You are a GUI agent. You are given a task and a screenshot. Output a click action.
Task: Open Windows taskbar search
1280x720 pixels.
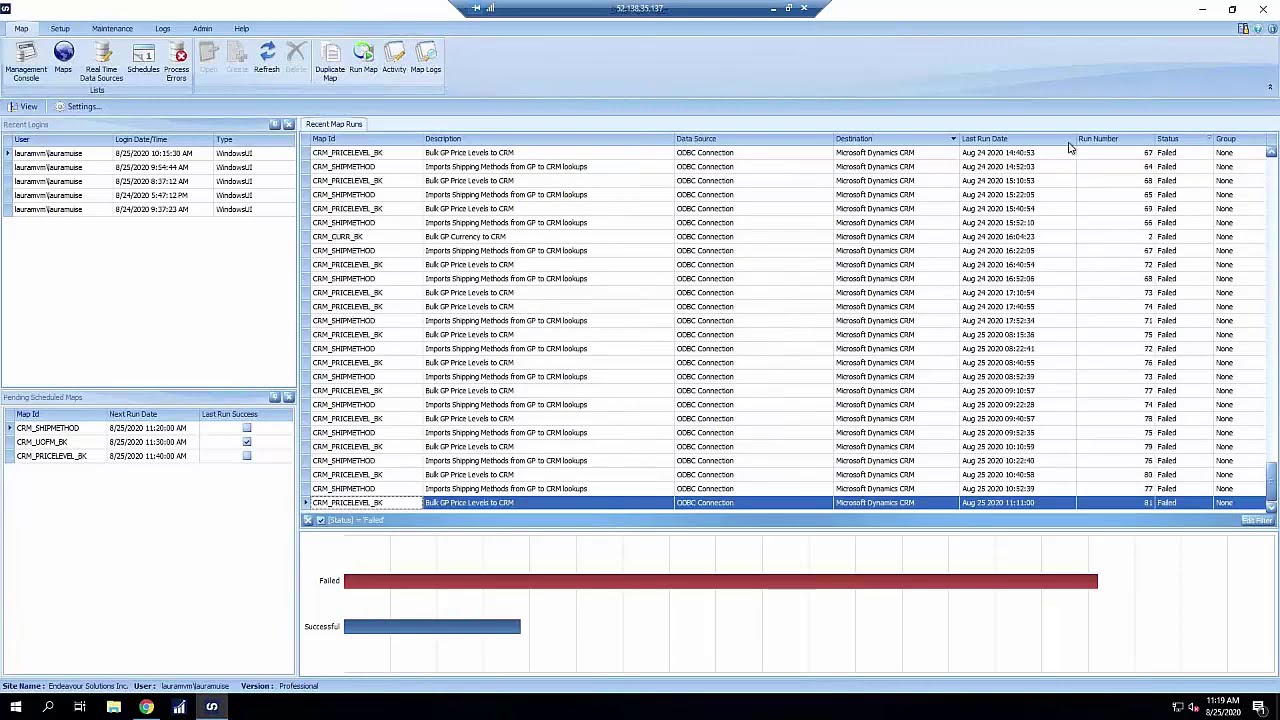tap(47, 707)
